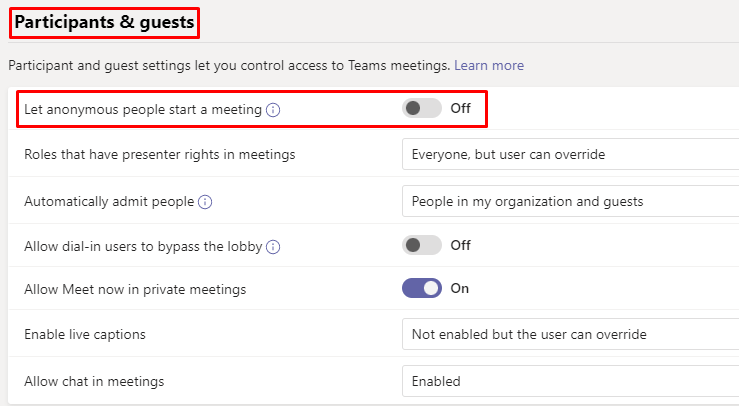
Task: Click 'Allow Meet now in private meetings' label
Action: pos(134,289)
